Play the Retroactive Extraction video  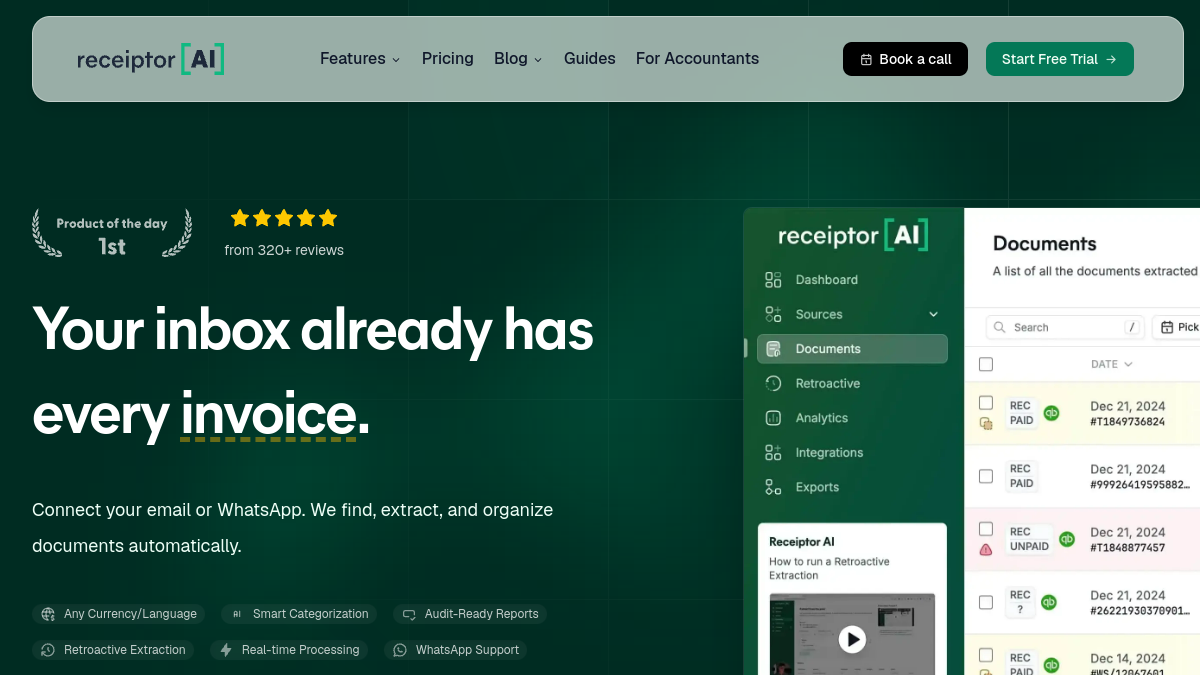[x=852, y=639]
